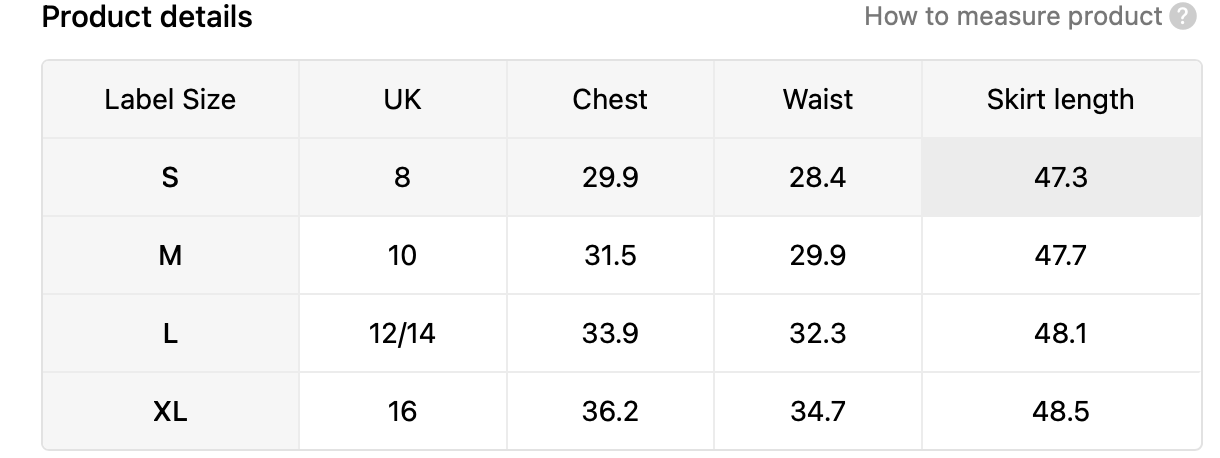Viewport: 1220px width, 458px height.
Task: Click the 31.5 chest measurement cell
Action: click(610, 255)
